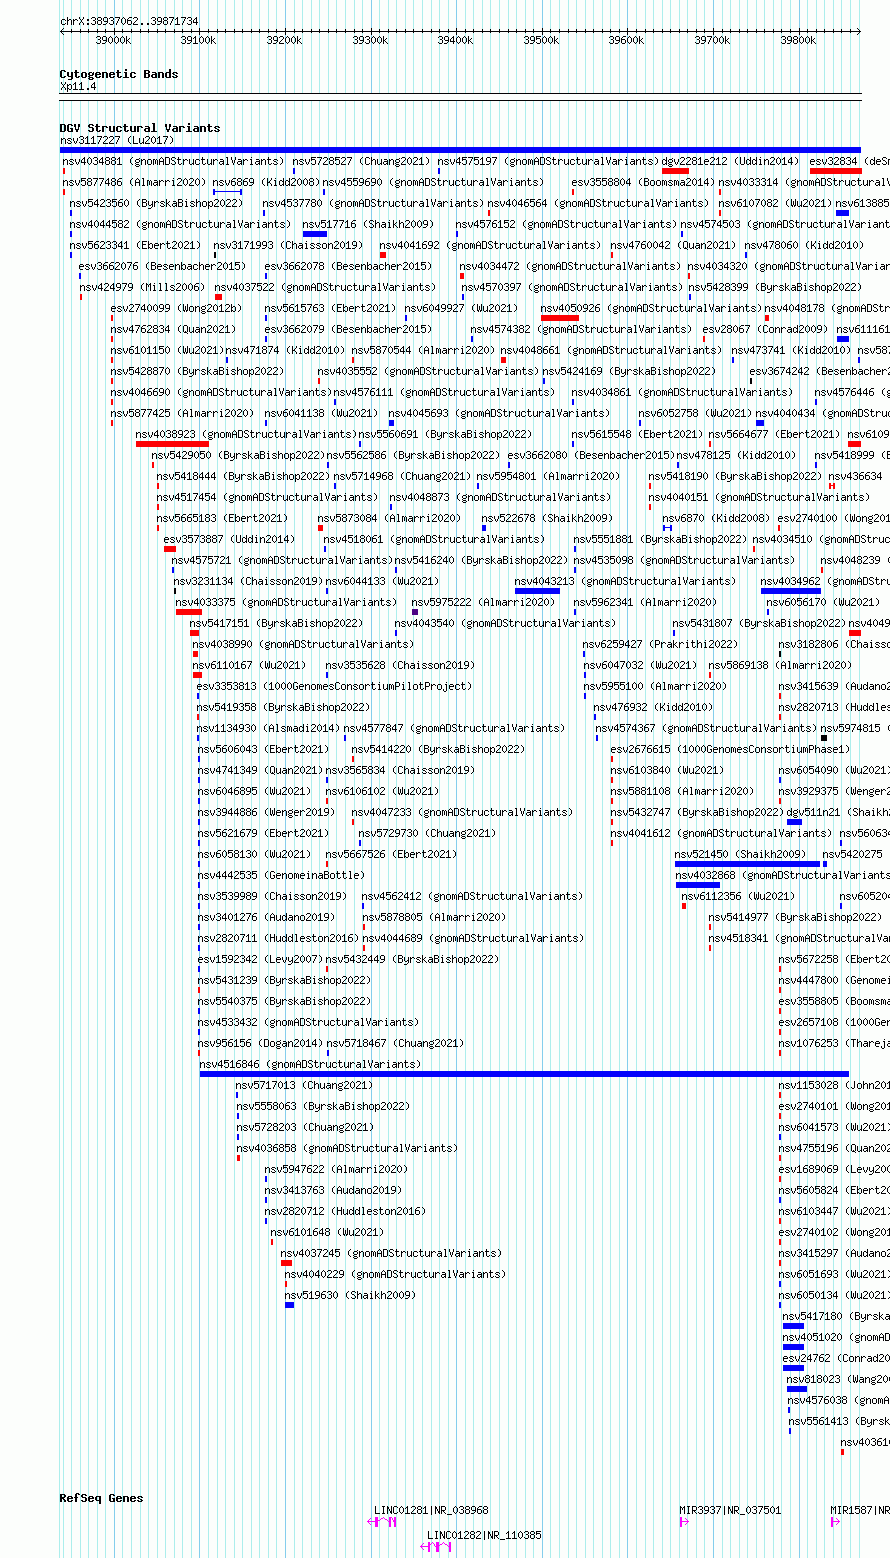Click label 'nsv6101648 (Wu2021)'
Screen dimensions: 890x1558
[x=327, y=1232]
